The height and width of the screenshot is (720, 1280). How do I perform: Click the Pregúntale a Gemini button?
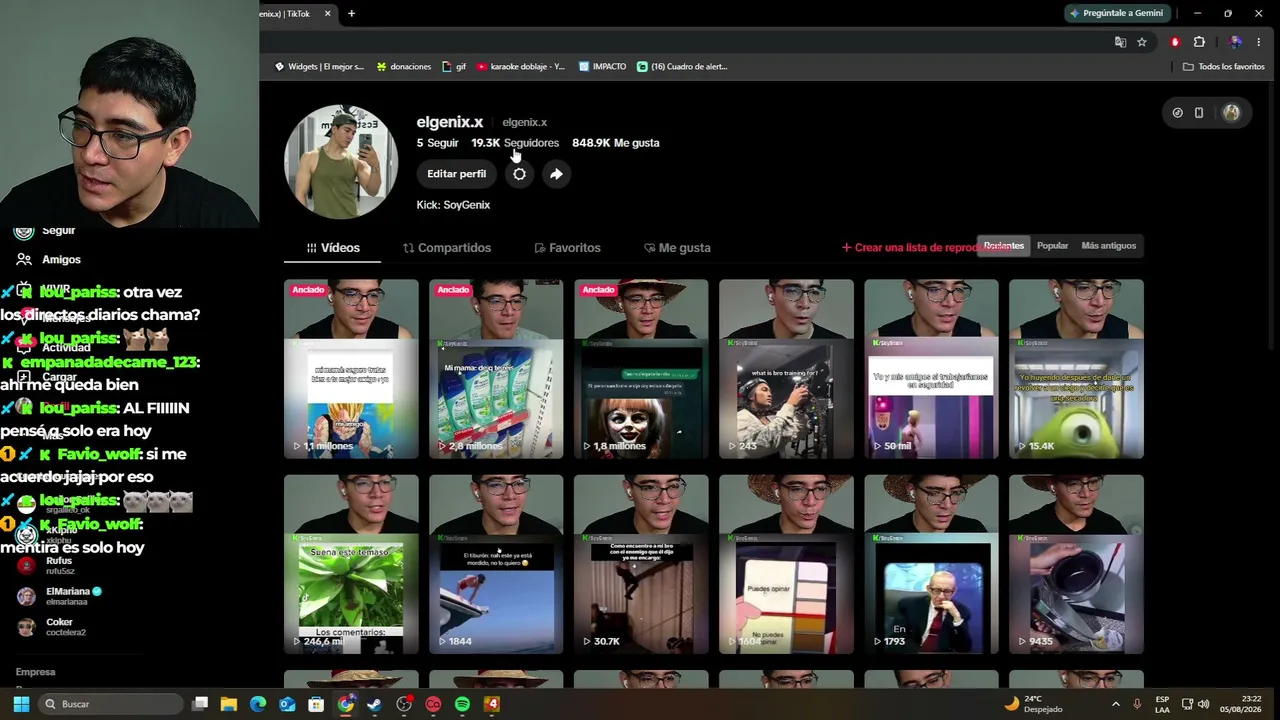coord(1116,13)
